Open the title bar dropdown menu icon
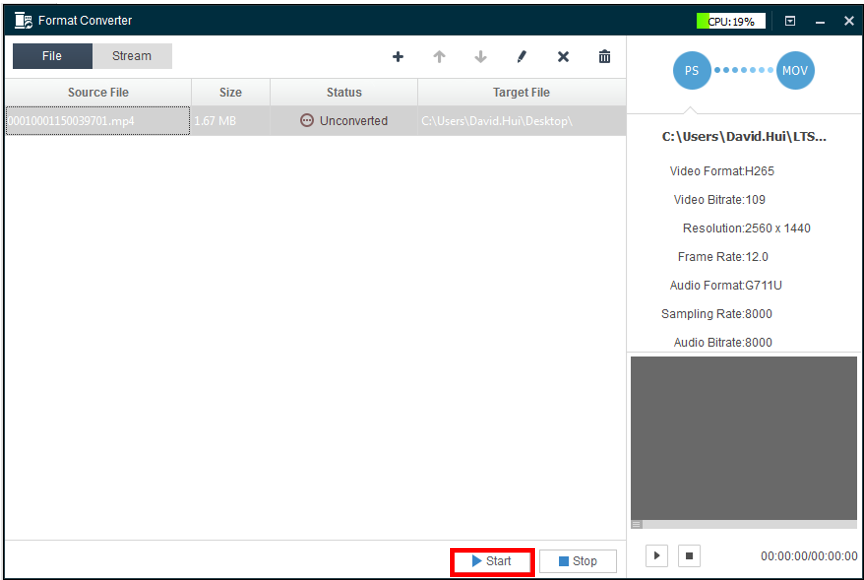The image size is (864, 580). coord(790,21)
